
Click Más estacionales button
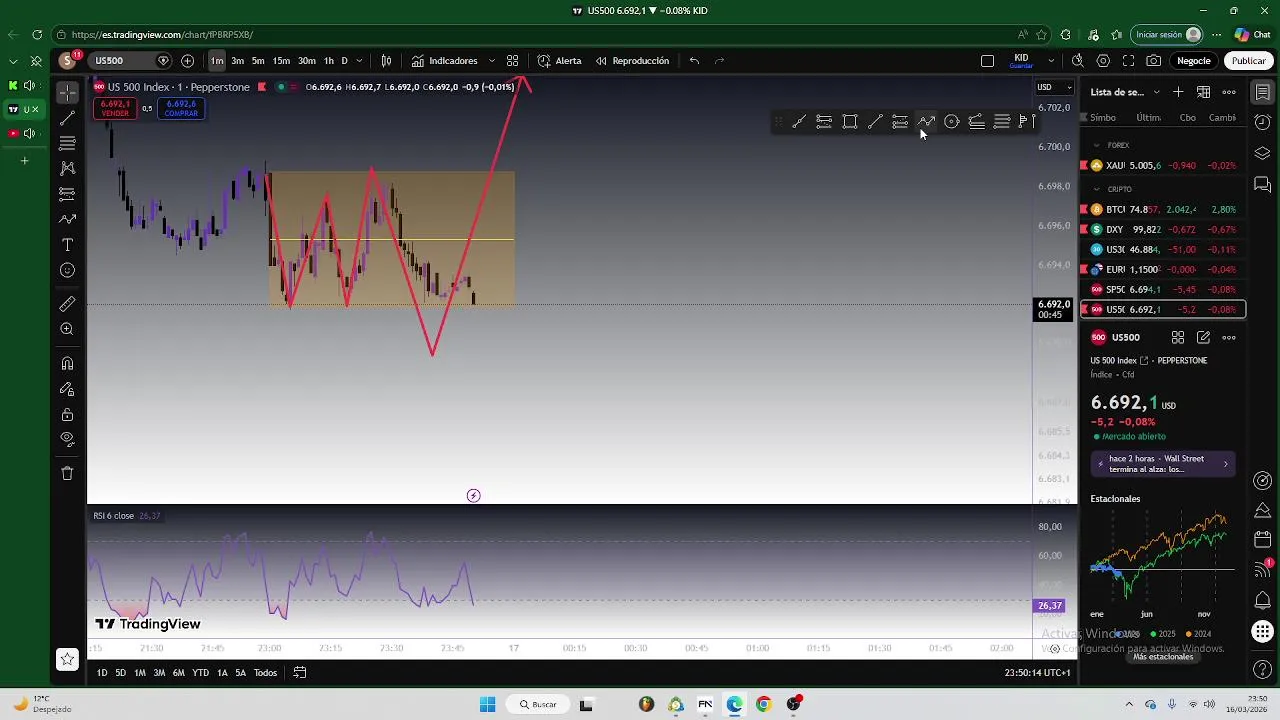click(1163, 657)
